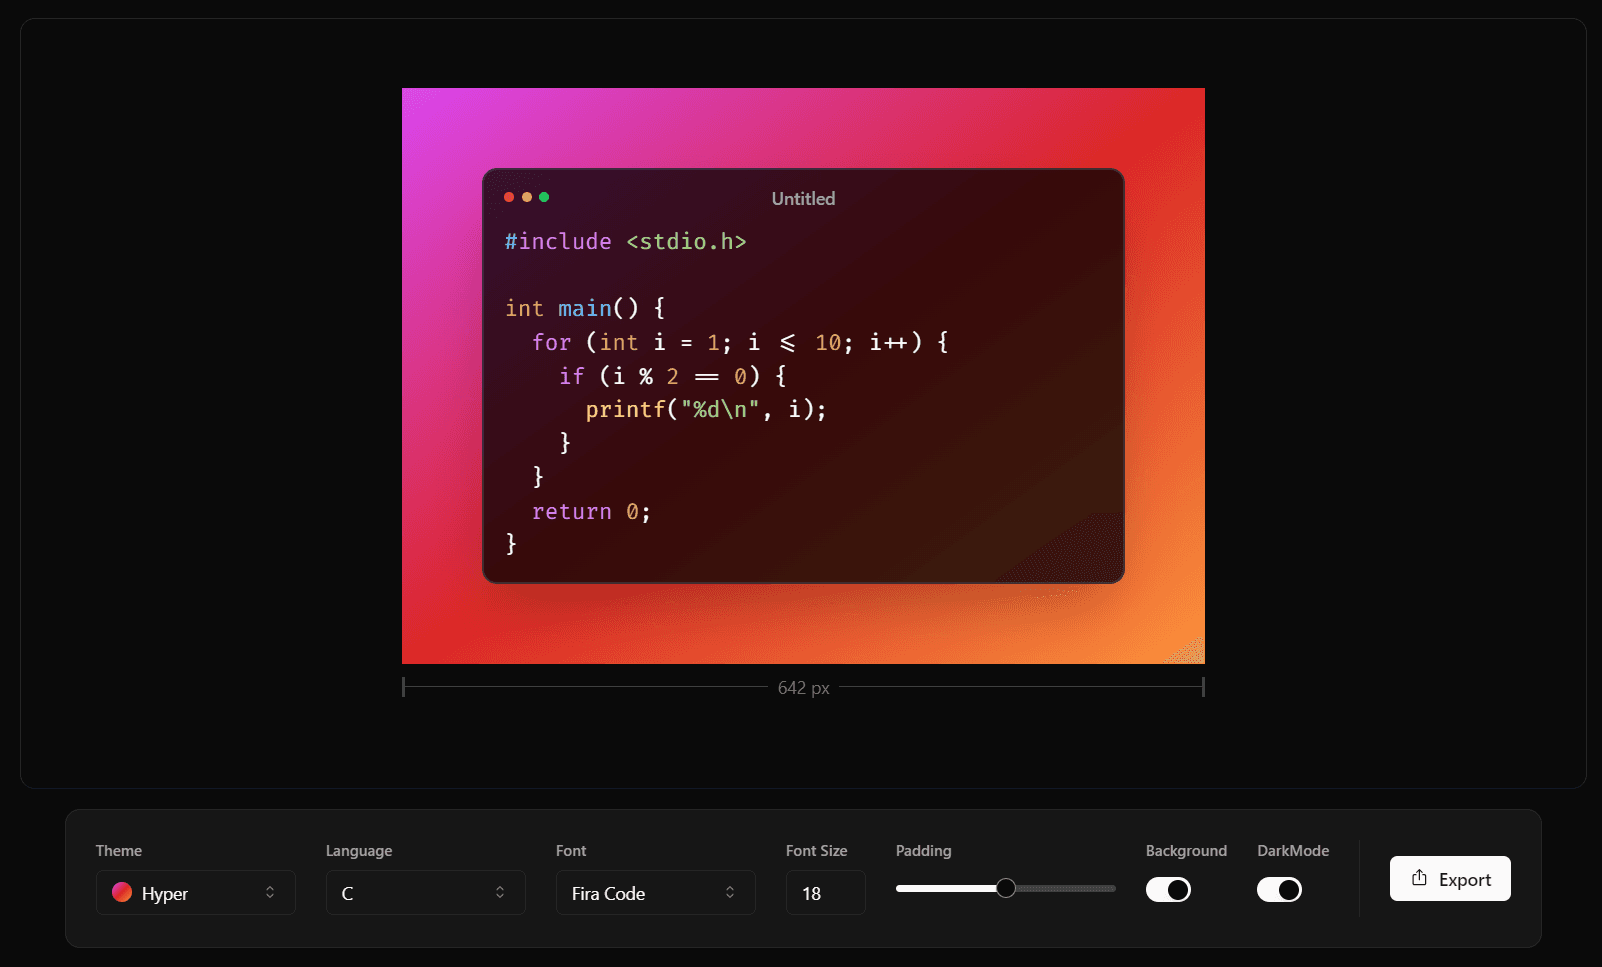
Task: Toggle Background fill on or off
Action: point(1168,889)
